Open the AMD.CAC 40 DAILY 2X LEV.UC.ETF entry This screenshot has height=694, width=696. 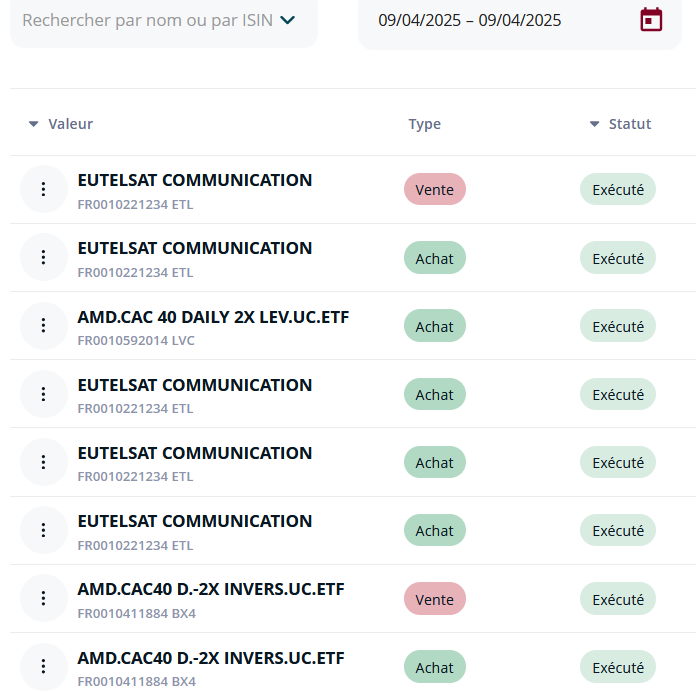(x=214, y=317)
